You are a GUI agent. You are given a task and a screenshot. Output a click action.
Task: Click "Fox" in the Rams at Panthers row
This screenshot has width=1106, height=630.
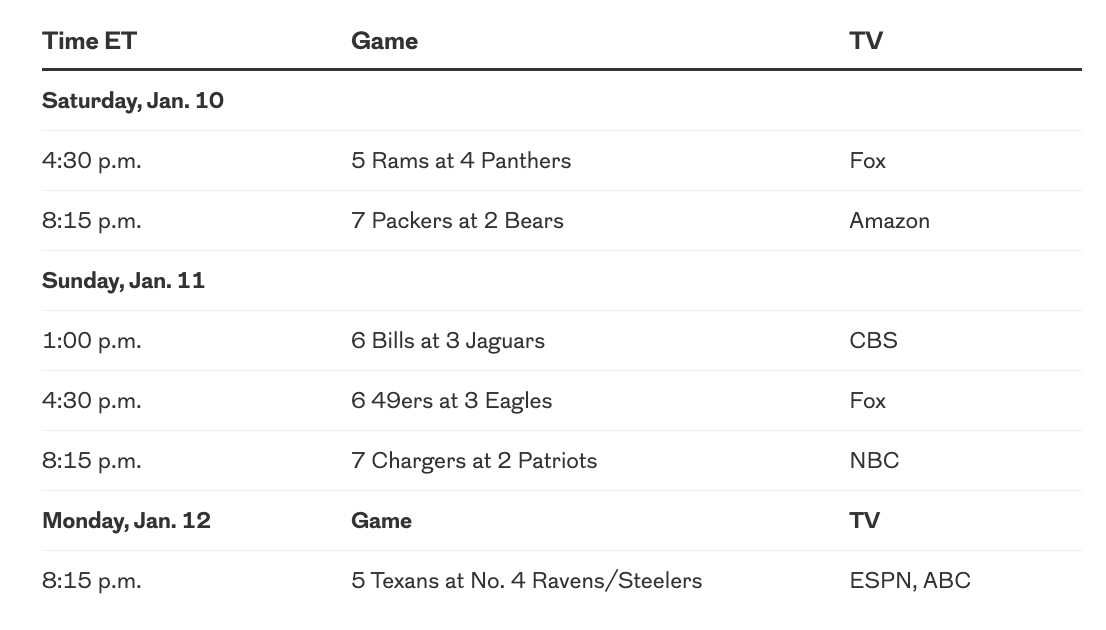tap(867, 161)
